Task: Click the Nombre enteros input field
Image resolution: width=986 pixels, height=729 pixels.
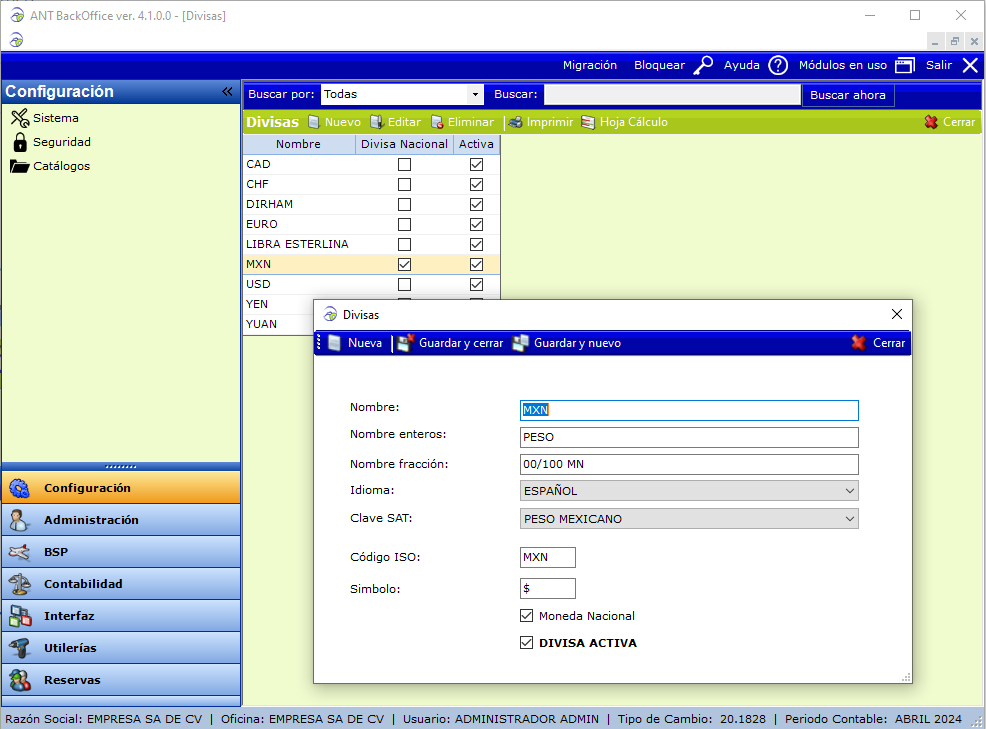Action: pyautogui.click(x=689, y=437)
